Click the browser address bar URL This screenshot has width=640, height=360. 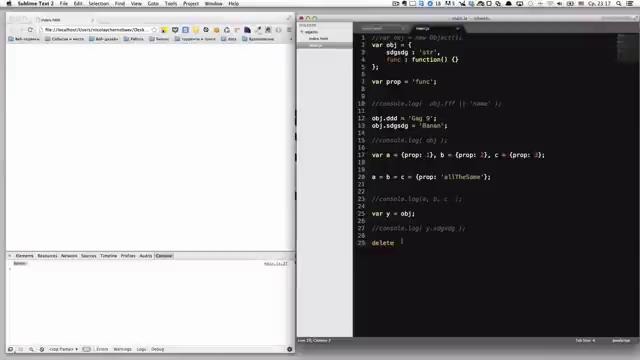point(94,30)
